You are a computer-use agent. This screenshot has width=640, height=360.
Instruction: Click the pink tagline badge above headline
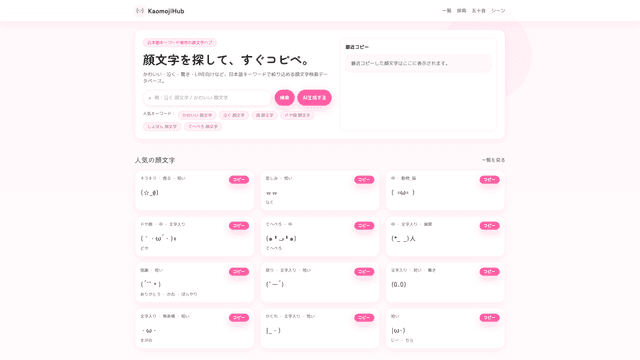coord(180,42)
